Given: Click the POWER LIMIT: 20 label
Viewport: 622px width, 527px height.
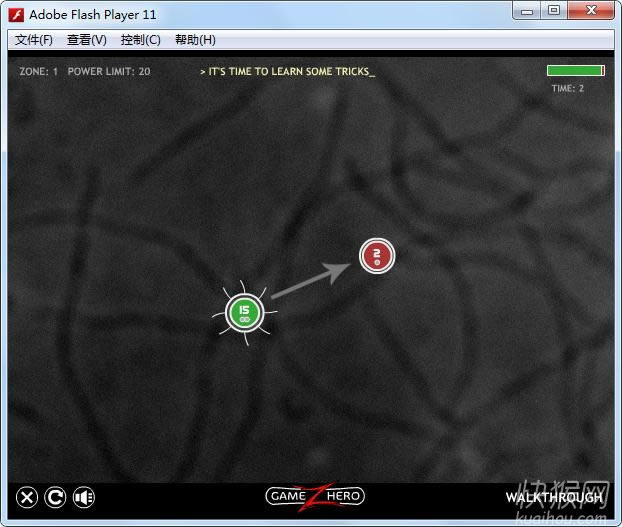Looking at the screenshot, I should (109, 72).
